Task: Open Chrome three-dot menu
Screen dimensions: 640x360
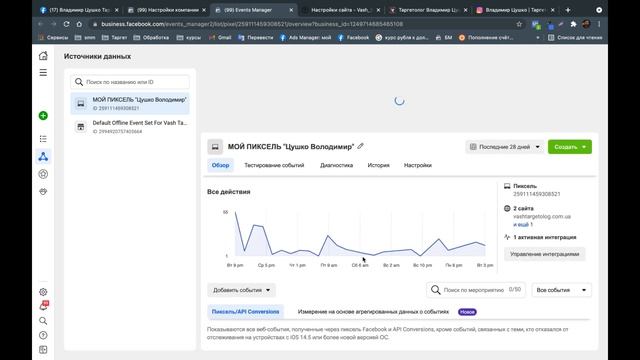Action: (599, 24)
